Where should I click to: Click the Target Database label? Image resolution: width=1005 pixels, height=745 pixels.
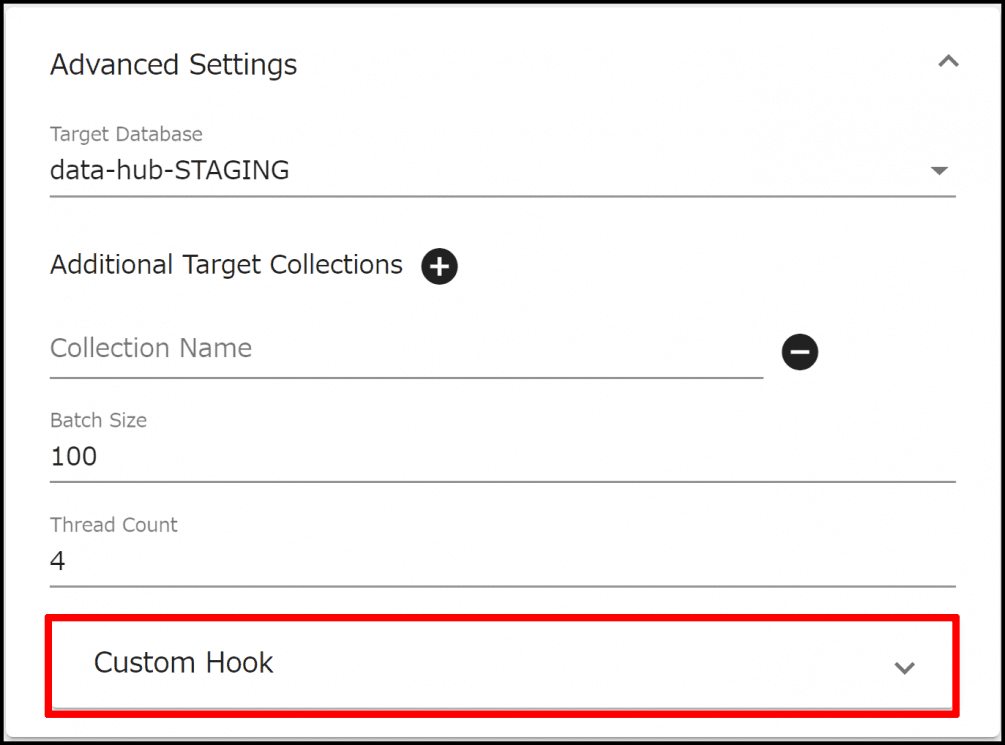126,134
